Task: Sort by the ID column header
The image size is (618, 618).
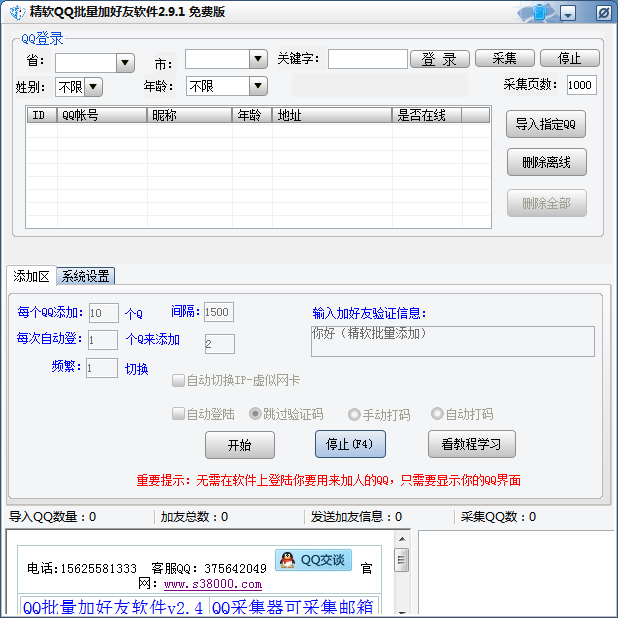Action: point(42,115)
